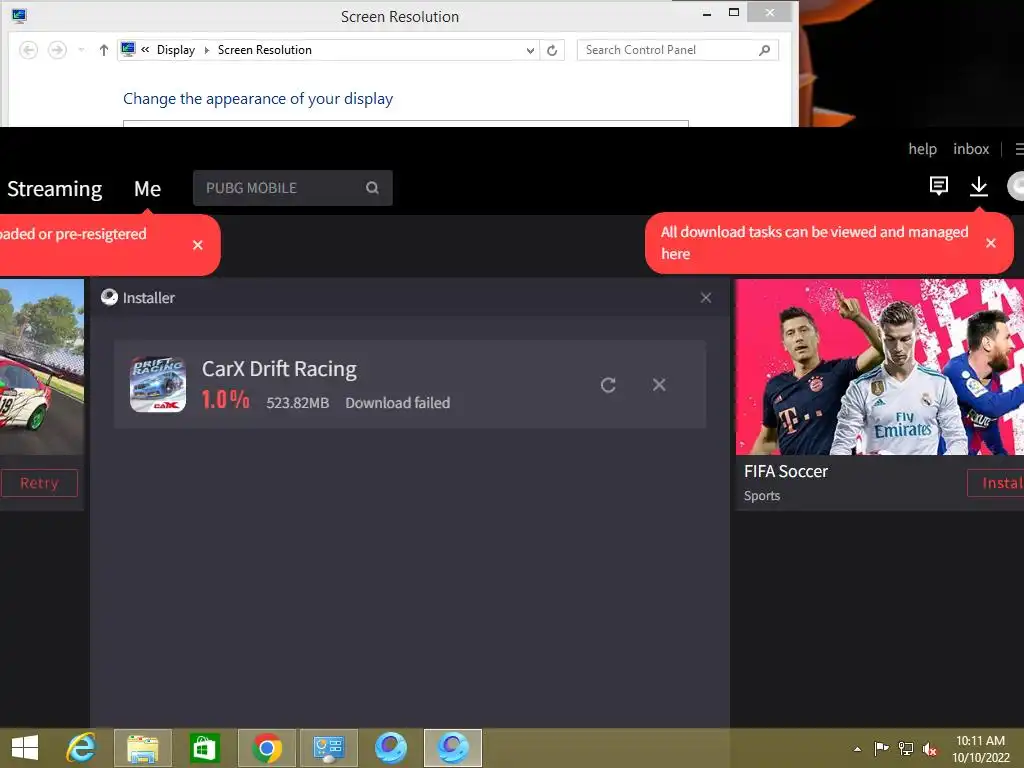Click the CarX Drift Racing title text
Viewport: 1024px width, 768px height.
pyautogui.click(x=279, y=369)
